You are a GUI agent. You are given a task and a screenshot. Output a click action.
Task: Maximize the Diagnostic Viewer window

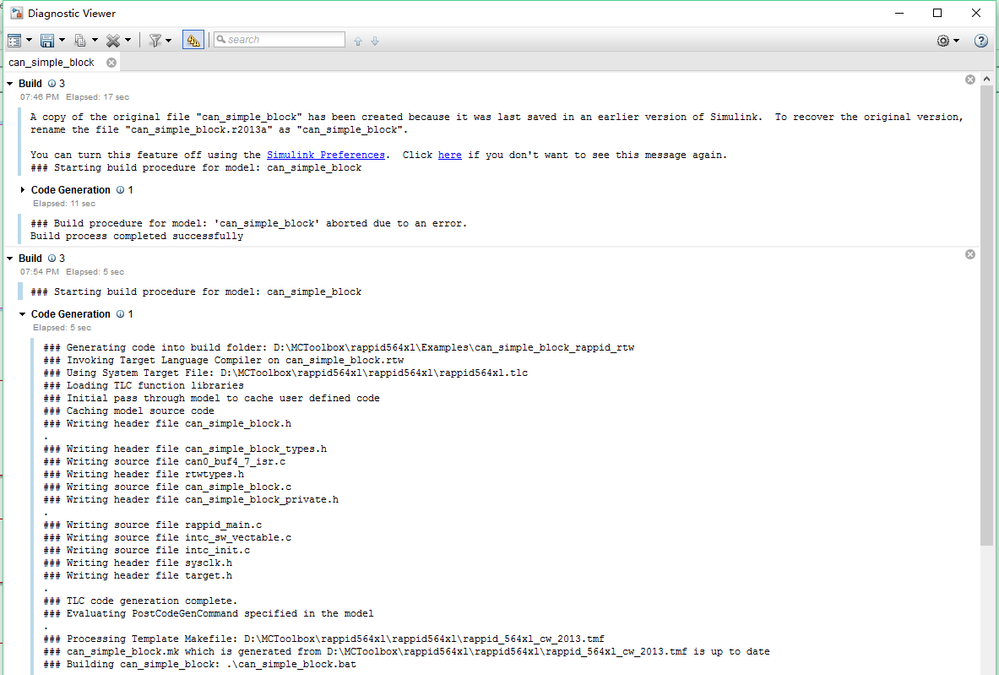click(937, 13)
